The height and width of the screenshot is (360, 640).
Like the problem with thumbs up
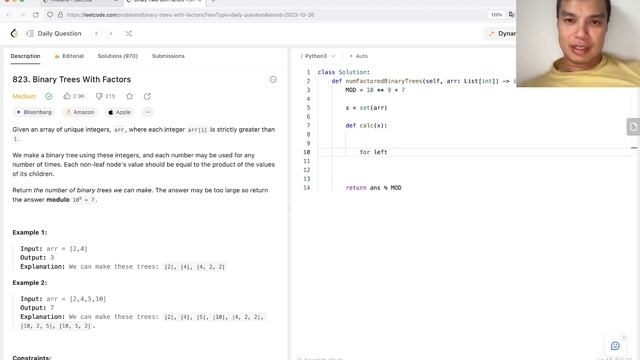point(67,96)
